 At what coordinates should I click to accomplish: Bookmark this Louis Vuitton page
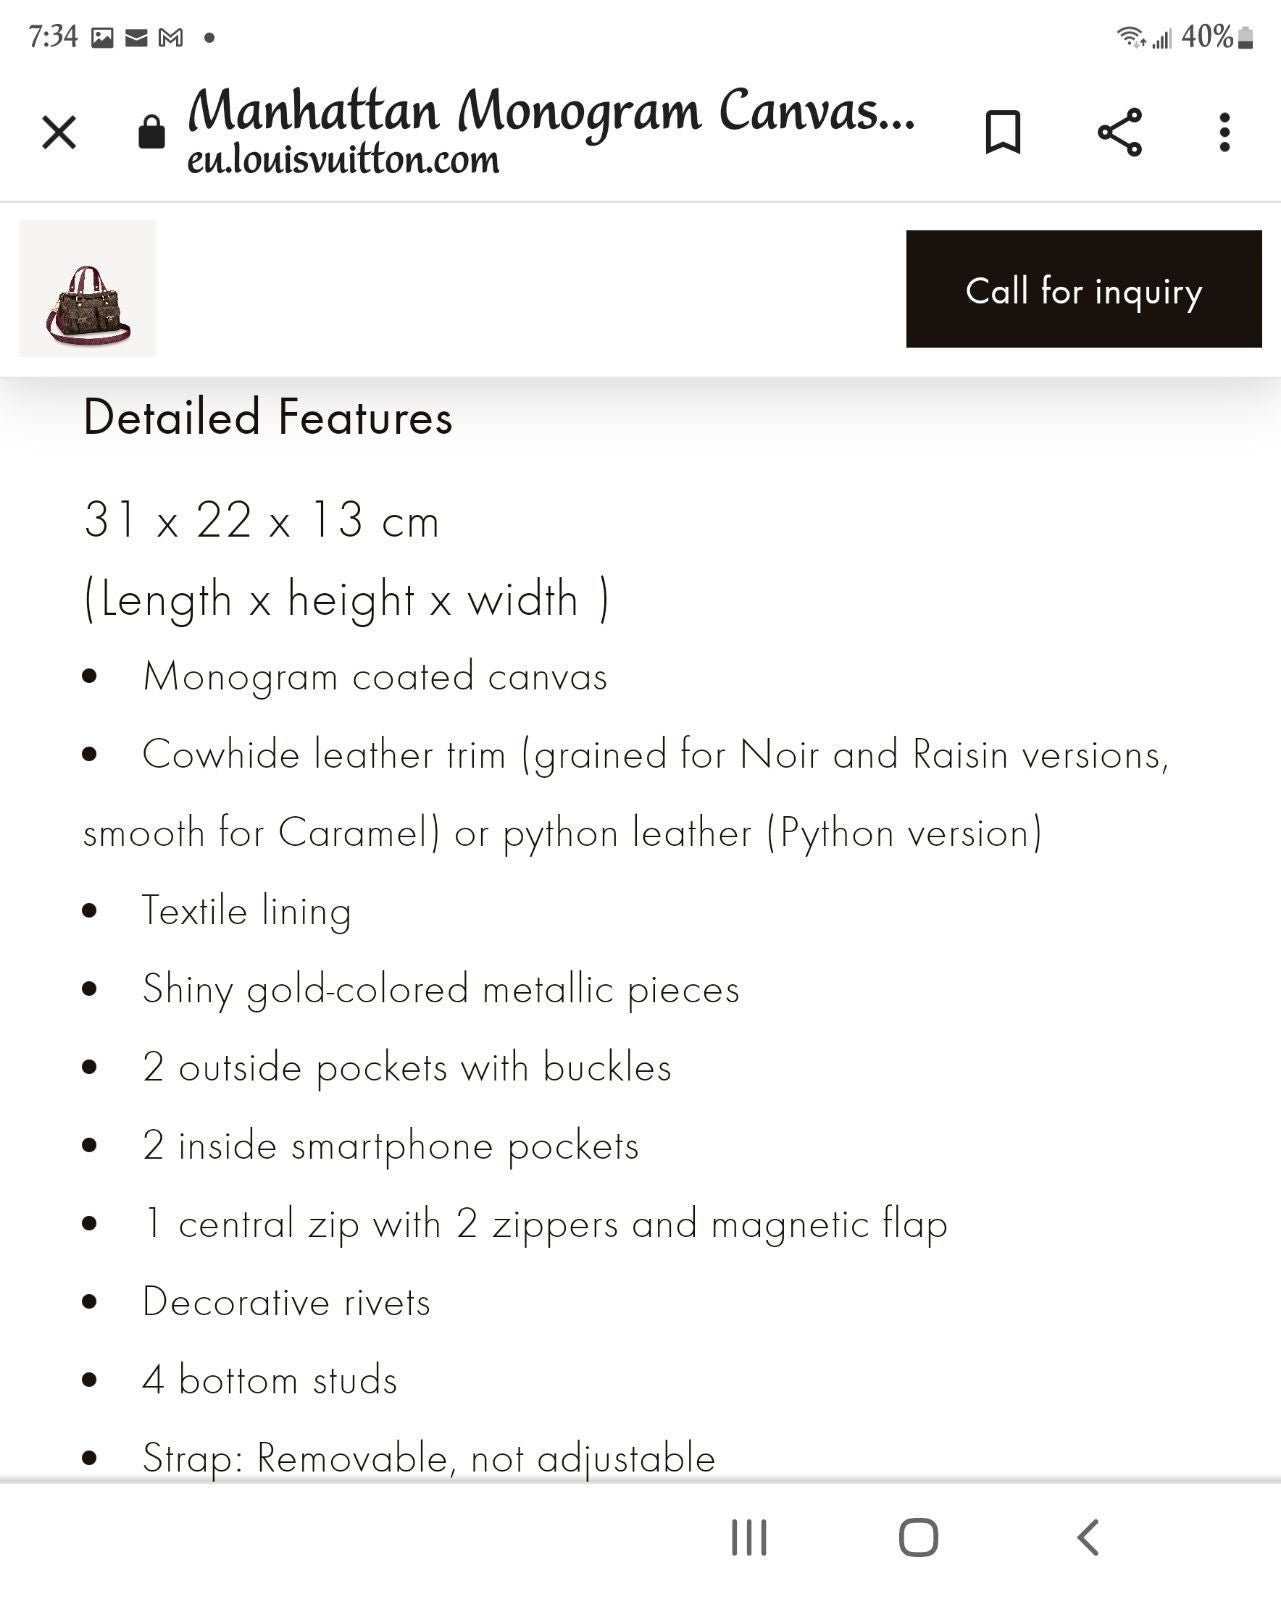(1002, 132)
